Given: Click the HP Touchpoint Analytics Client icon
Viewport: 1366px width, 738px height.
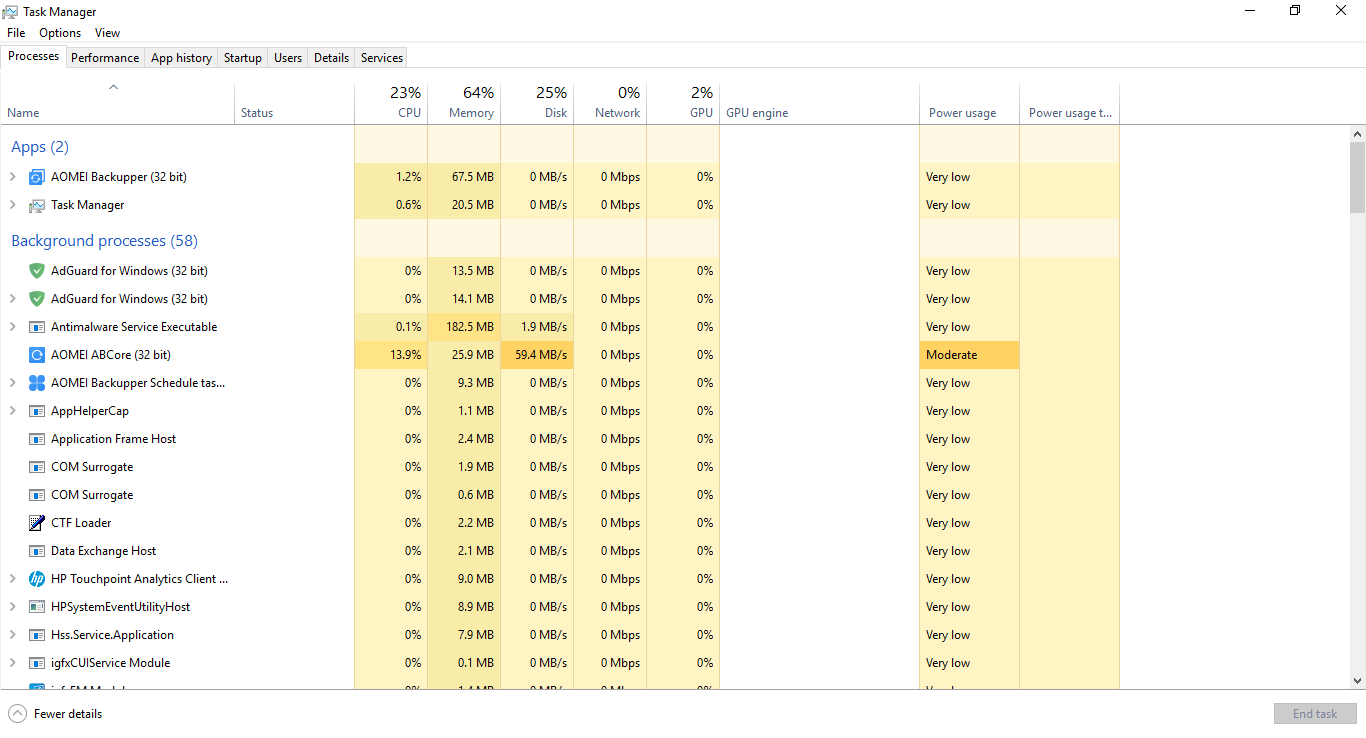Looking at the screenshot, I should coord(37,579).
